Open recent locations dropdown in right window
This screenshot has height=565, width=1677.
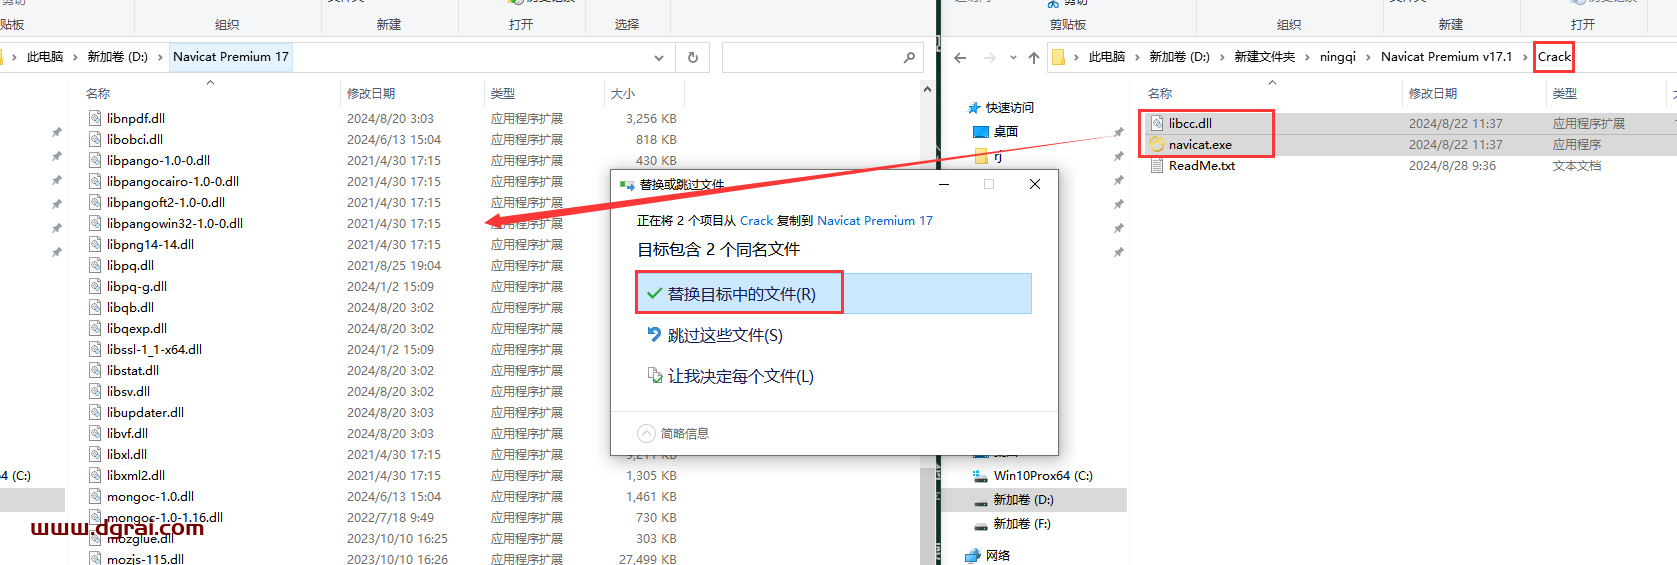(1013, 58)
